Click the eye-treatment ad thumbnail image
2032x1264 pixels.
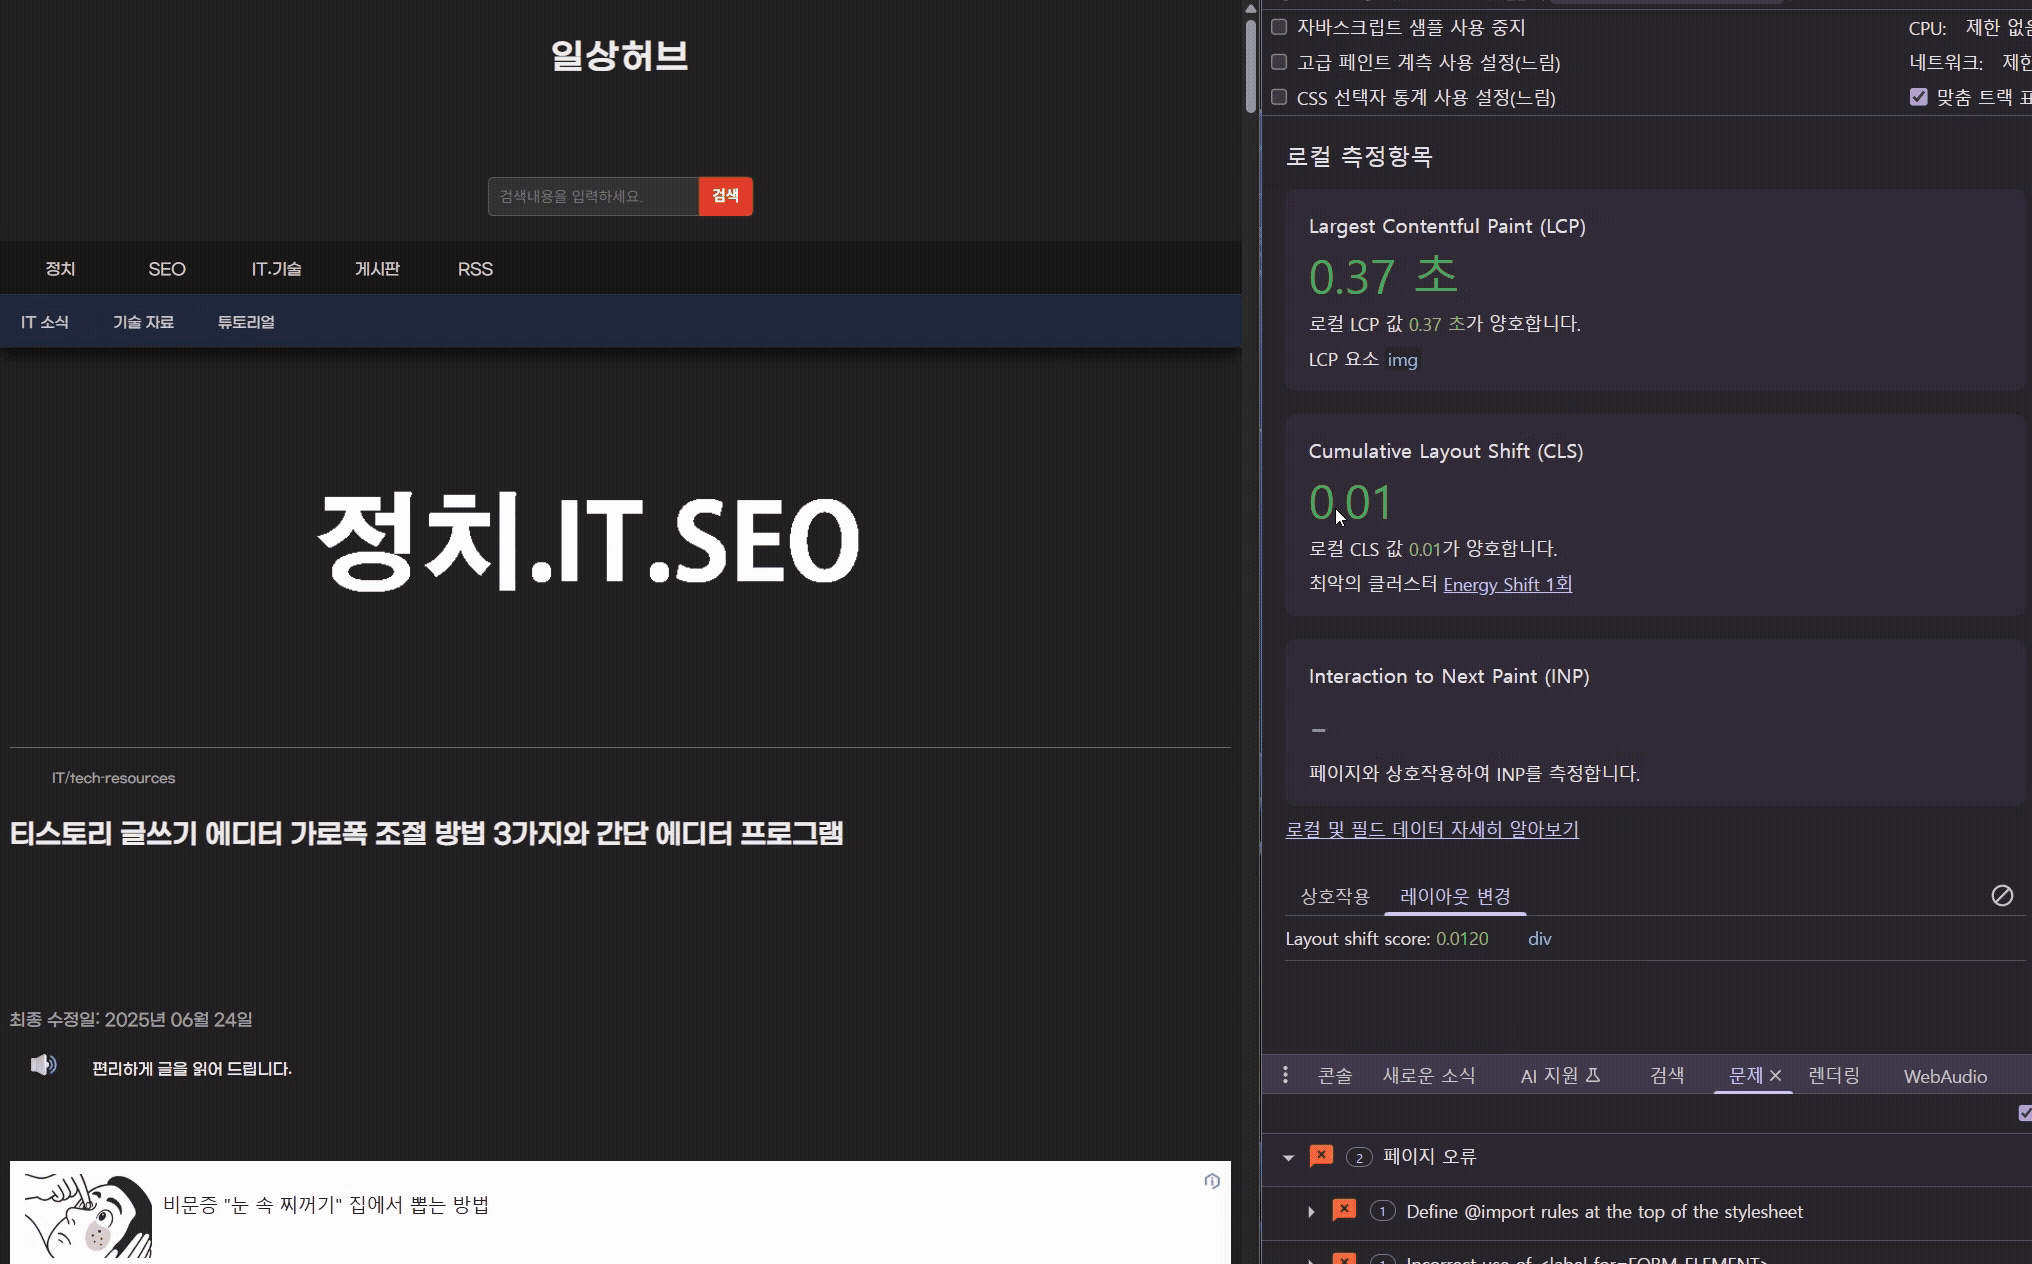[88, 1214]
